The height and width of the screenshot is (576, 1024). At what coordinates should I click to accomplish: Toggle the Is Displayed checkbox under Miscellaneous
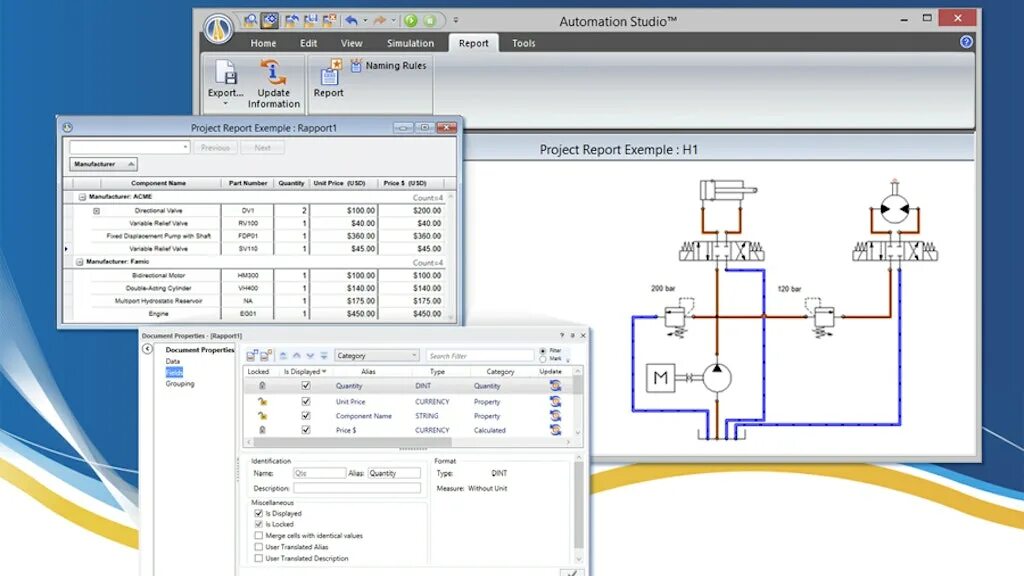pos(259,513)
